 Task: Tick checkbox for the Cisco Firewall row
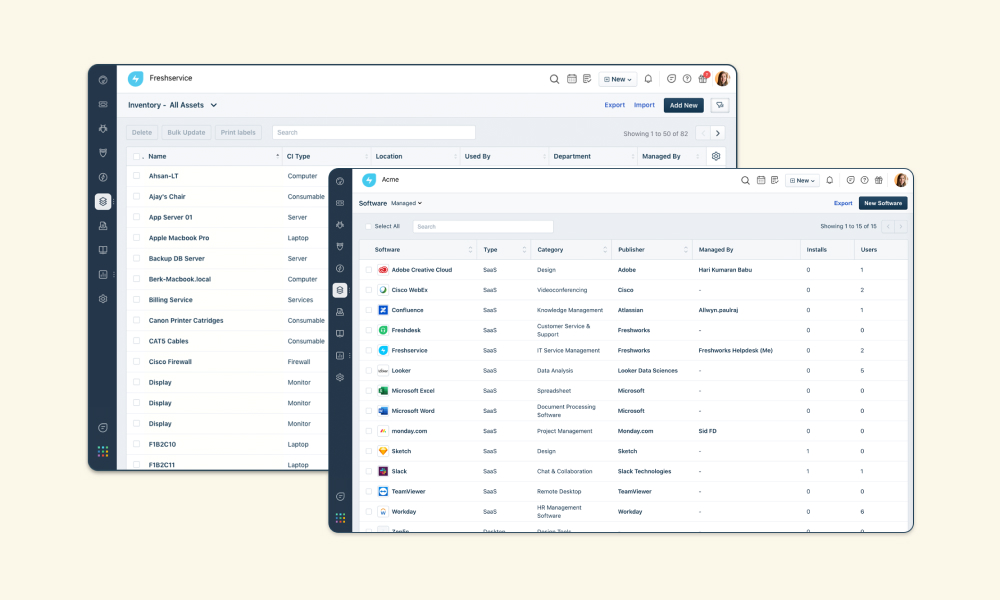[x=136, y=362]
